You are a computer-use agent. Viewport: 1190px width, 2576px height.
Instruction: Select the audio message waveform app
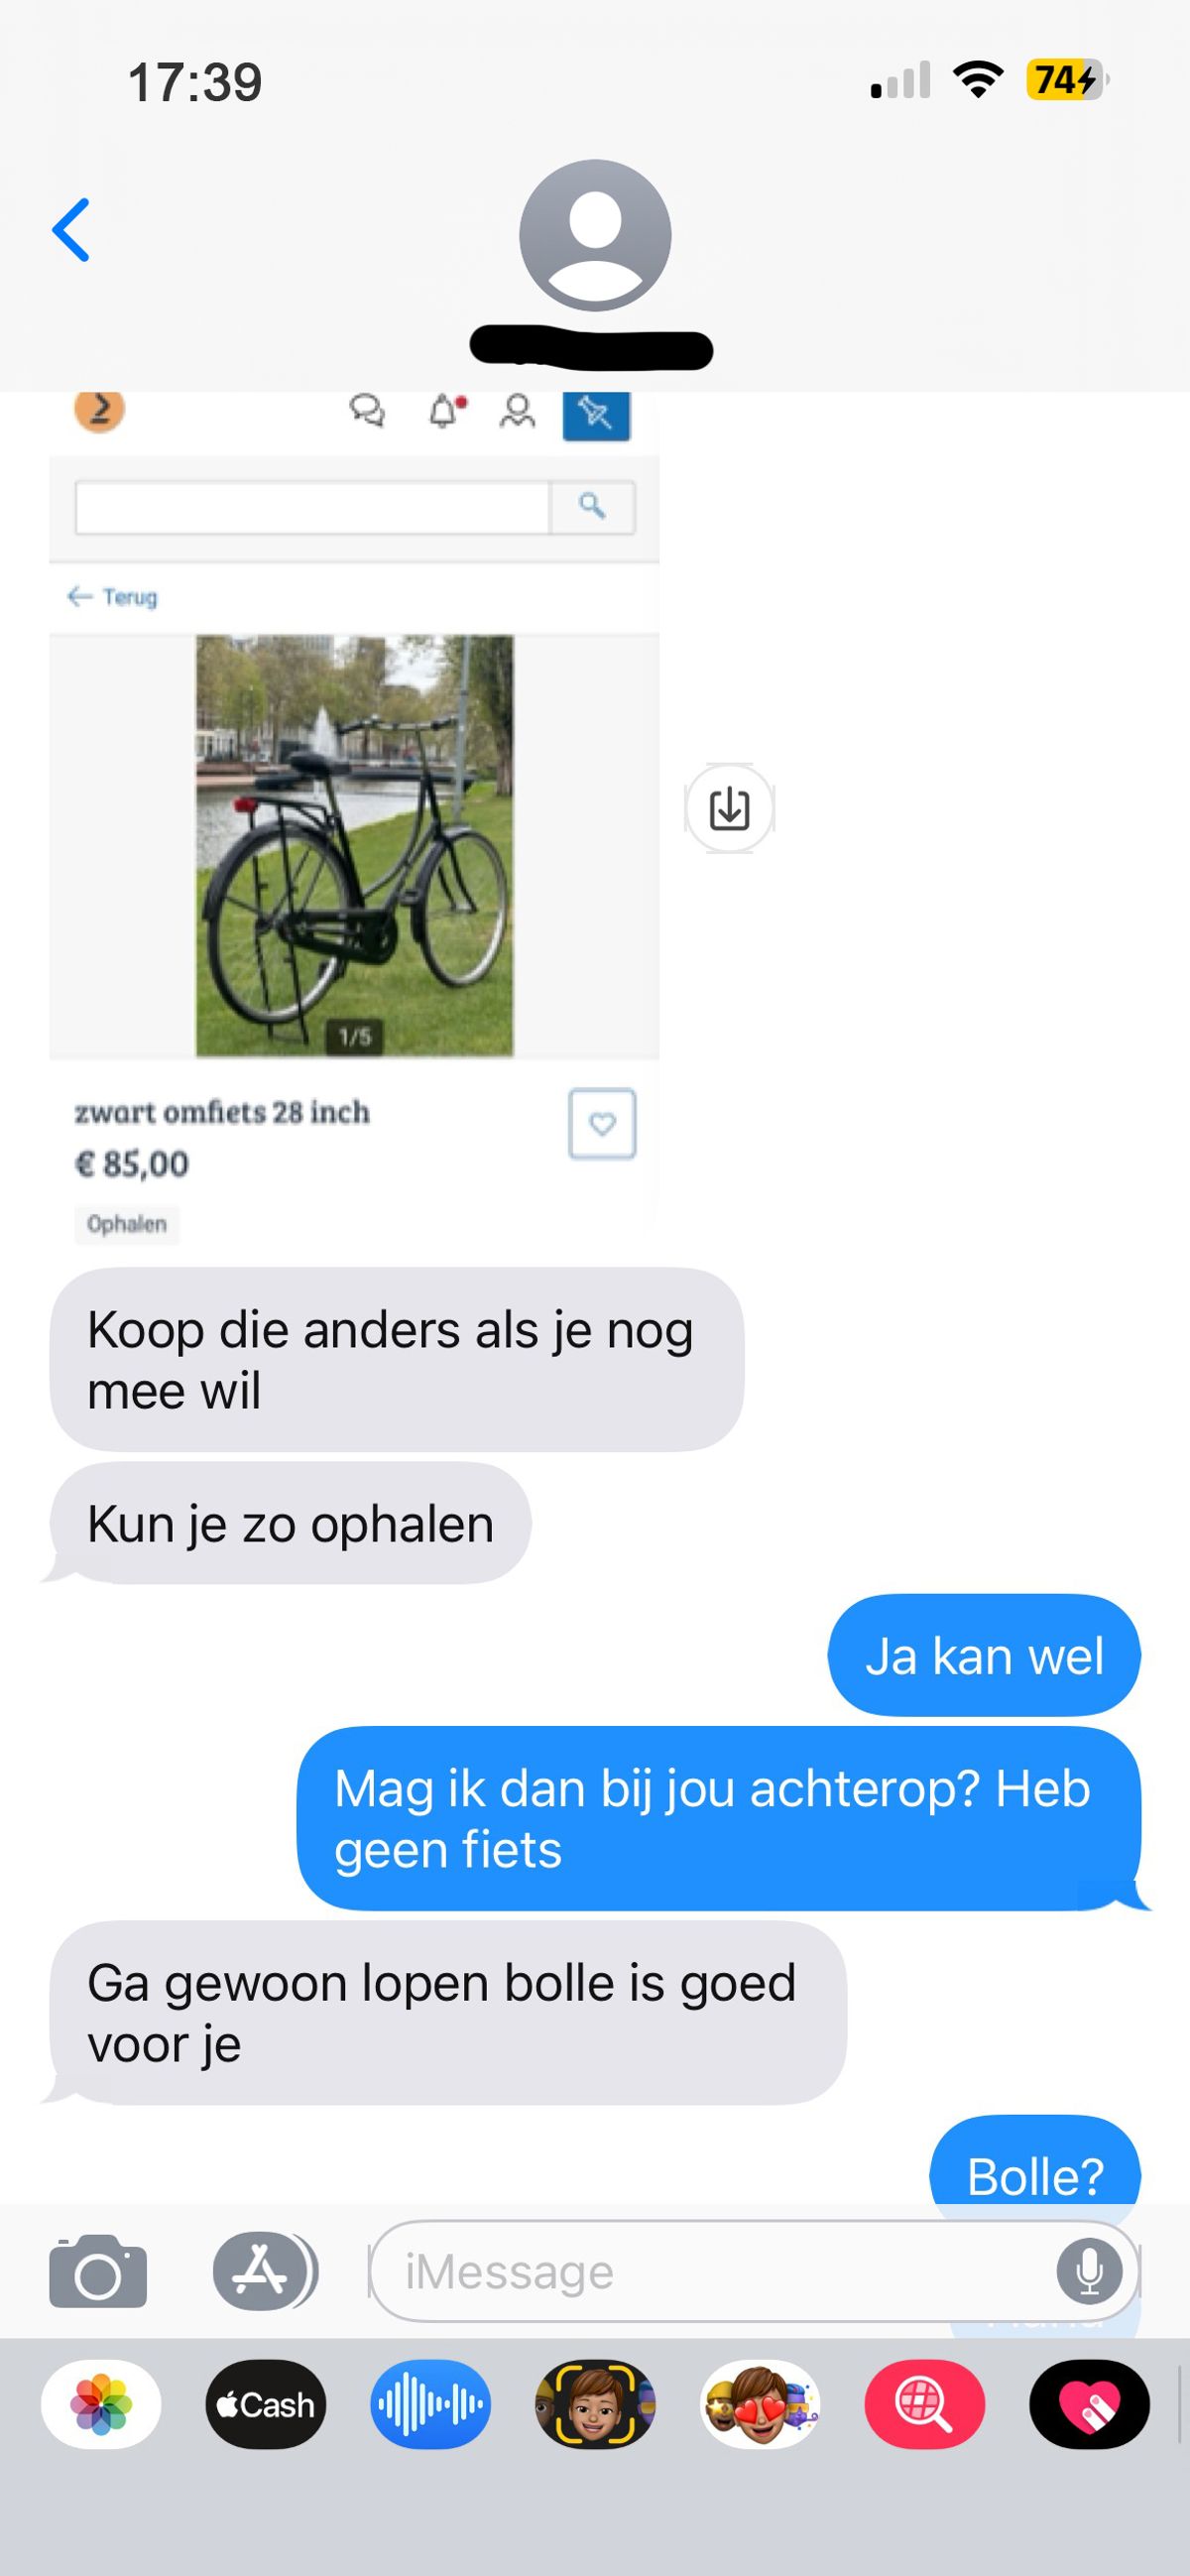click(430, 2404)
